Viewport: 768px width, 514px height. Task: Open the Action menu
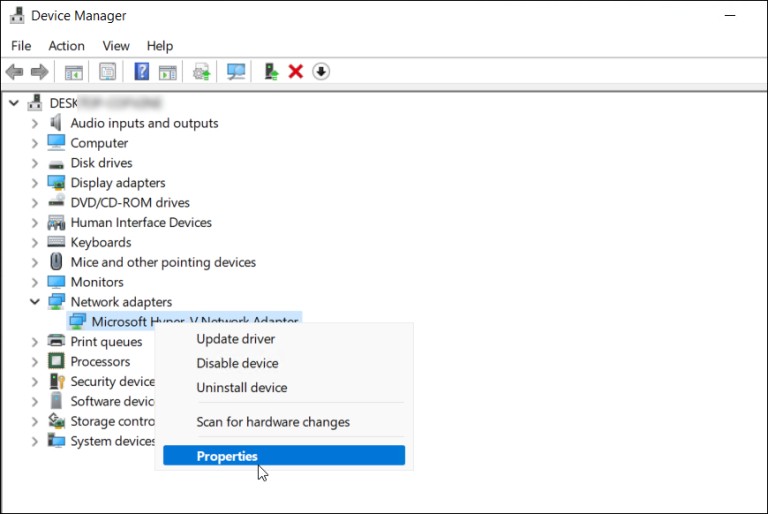point(66,46)
